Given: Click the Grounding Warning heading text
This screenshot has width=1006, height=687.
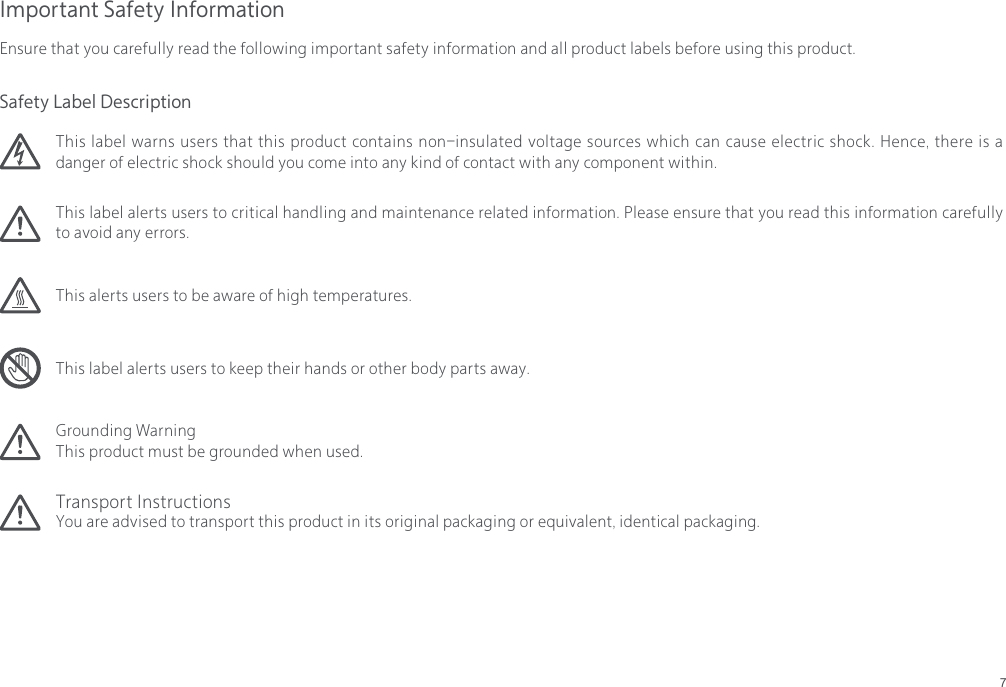Looking at the screenshot, I should point(126,431).
